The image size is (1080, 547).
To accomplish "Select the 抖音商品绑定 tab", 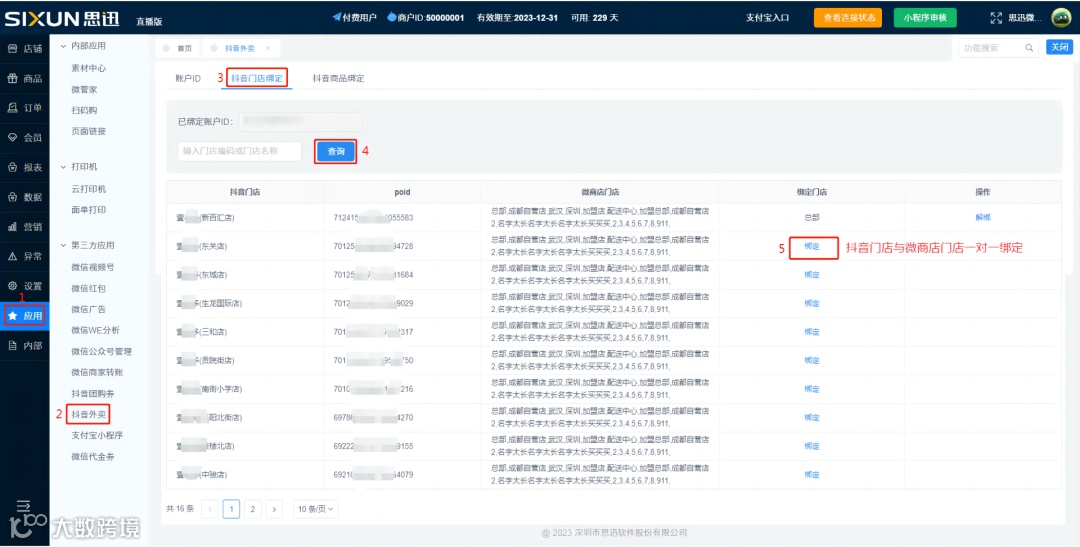I will pyautogui.click(x=338, y=79).
